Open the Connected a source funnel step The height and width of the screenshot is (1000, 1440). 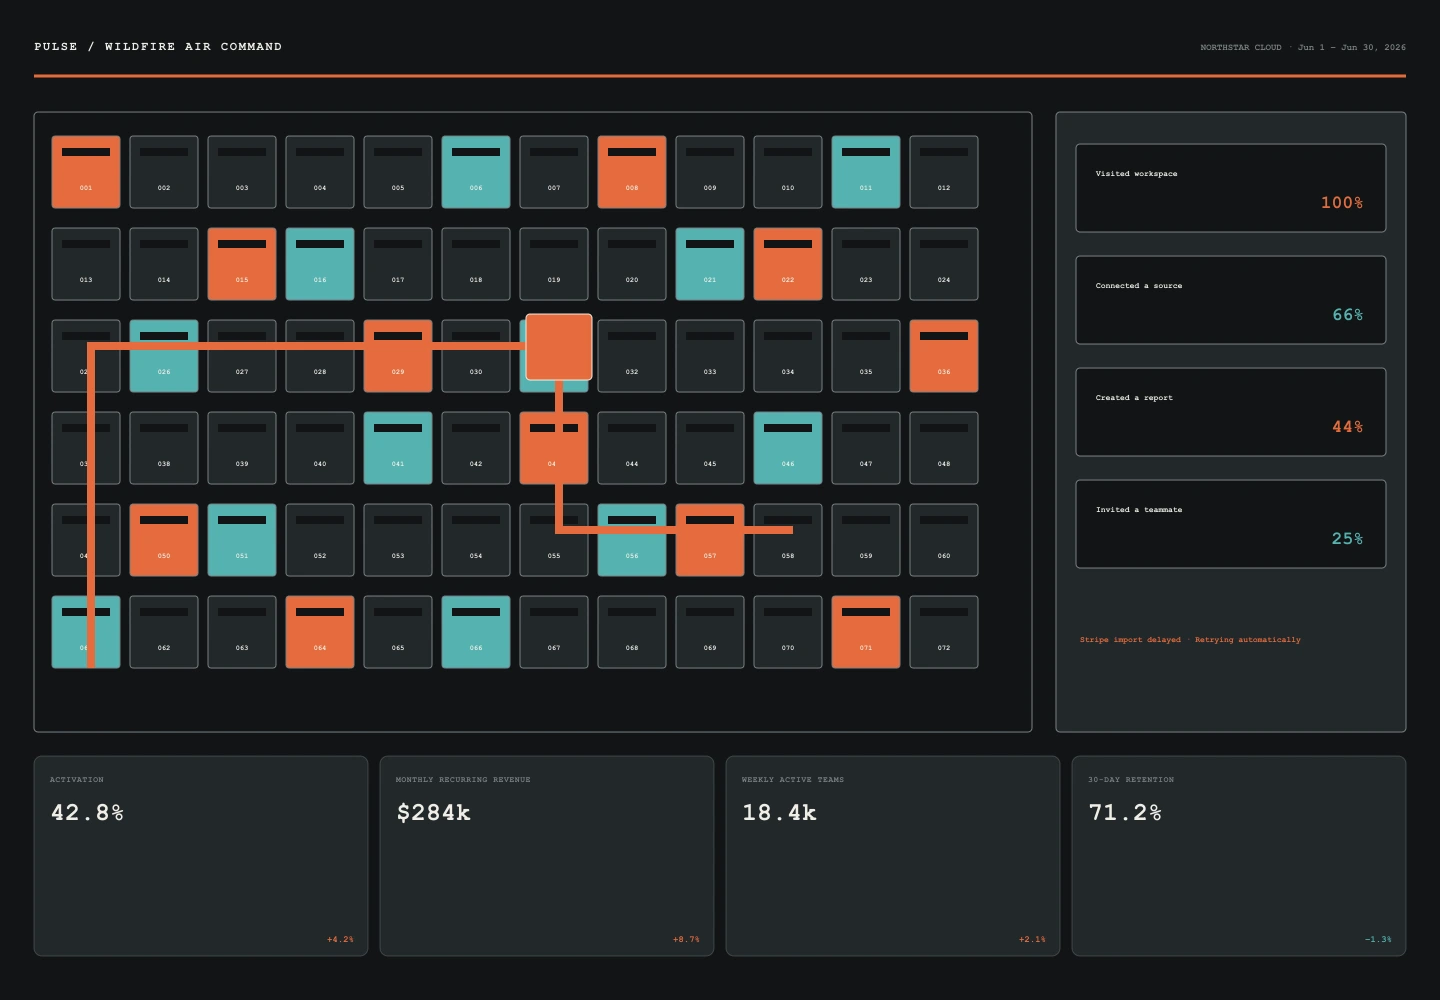(1231, 300)
